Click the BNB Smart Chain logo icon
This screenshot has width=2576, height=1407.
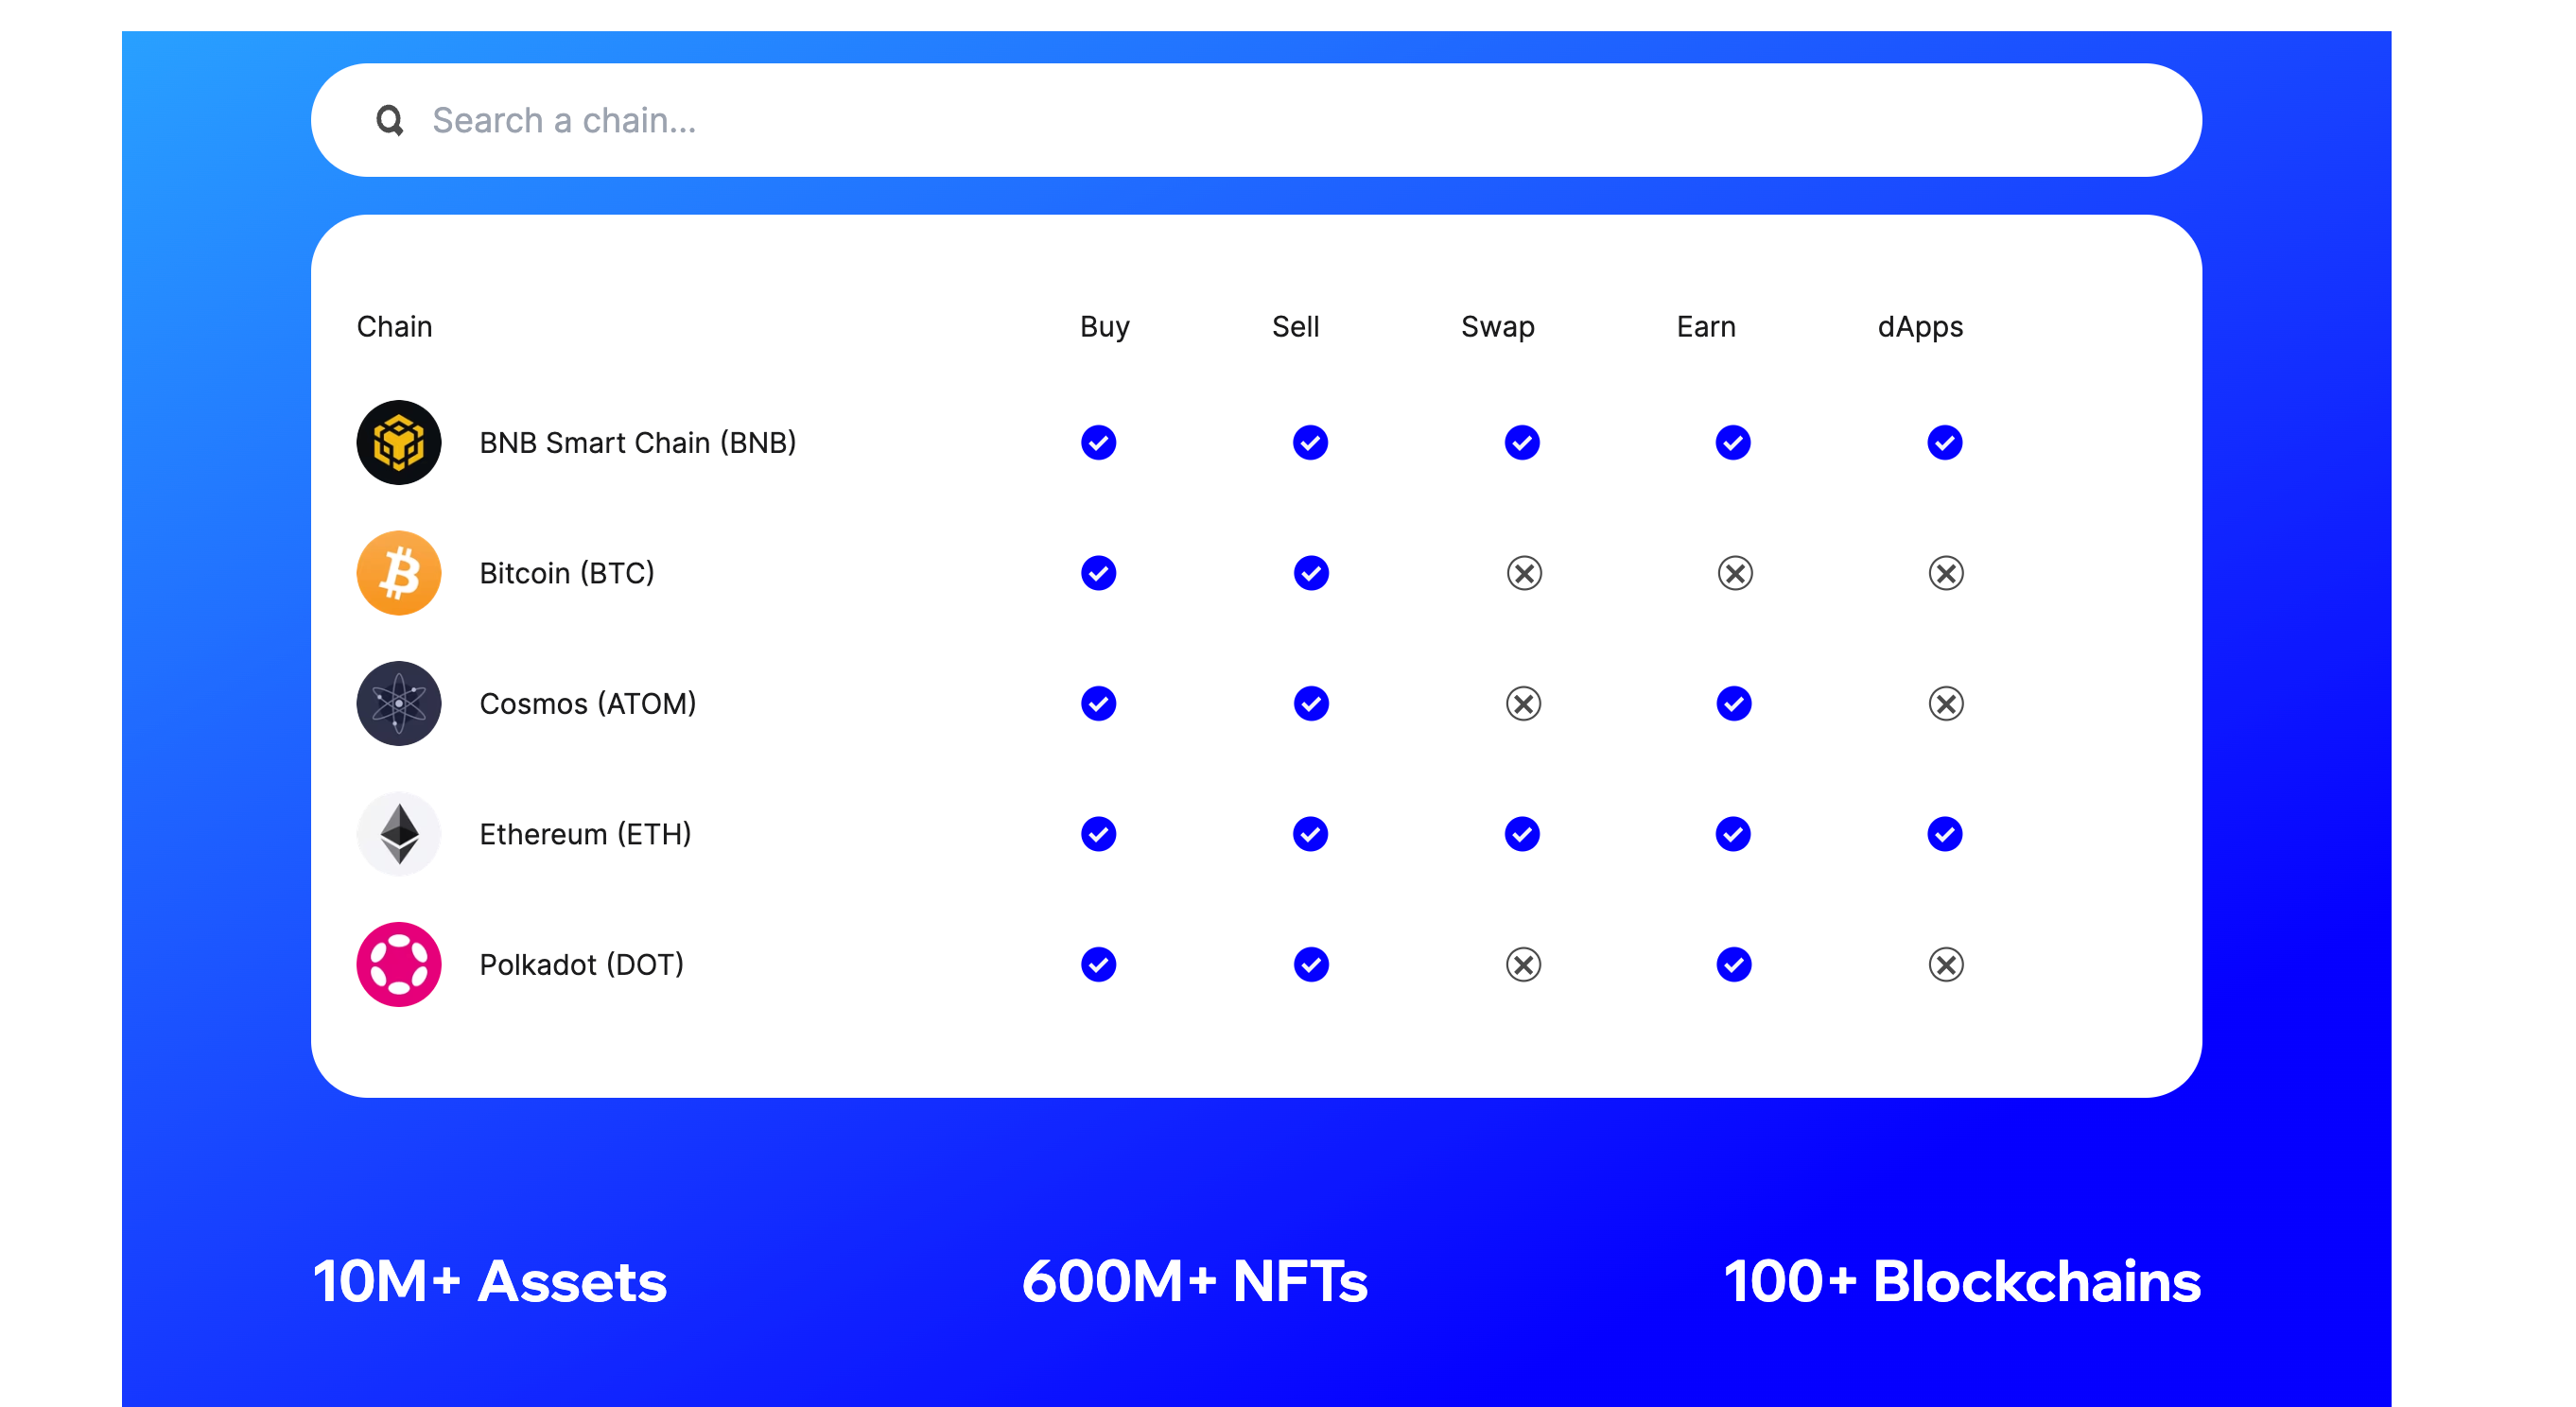(x=398, y=442)
